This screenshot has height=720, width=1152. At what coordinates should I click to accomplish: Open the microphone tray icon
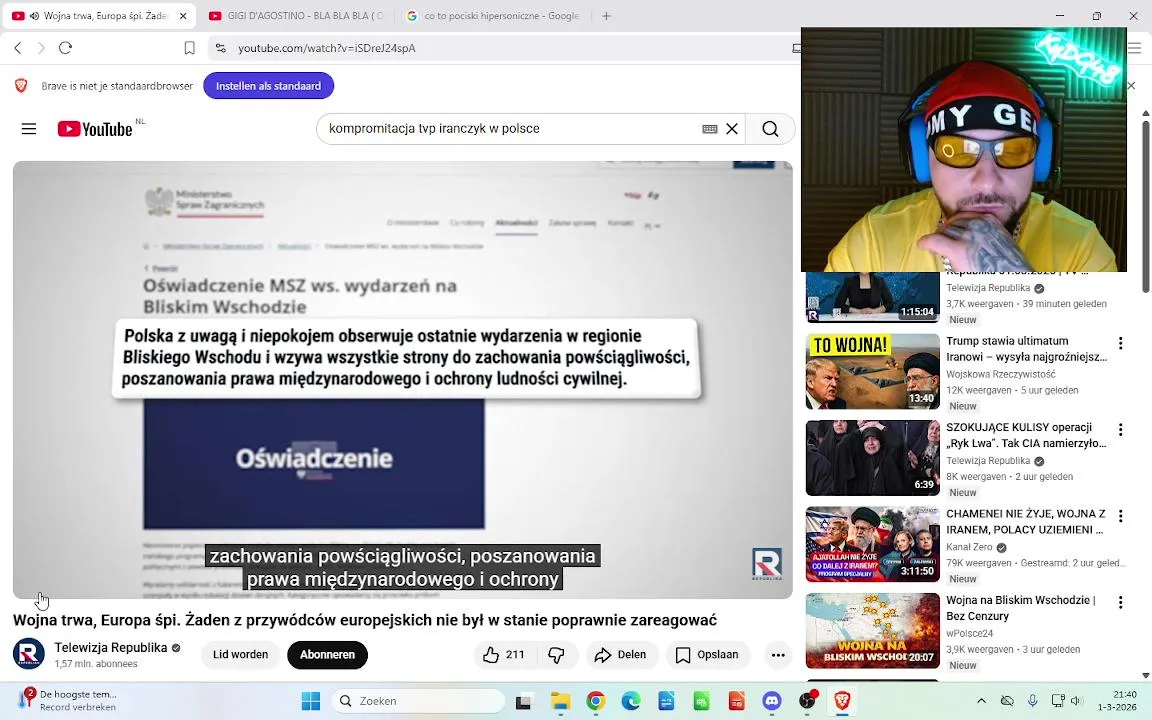click(x=1032, y=701)
